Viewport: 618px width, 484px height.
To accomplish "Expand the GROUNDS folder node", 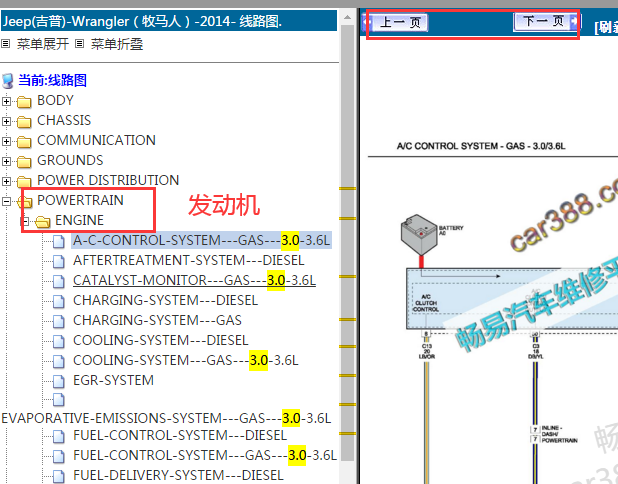I will click(6, 161).
